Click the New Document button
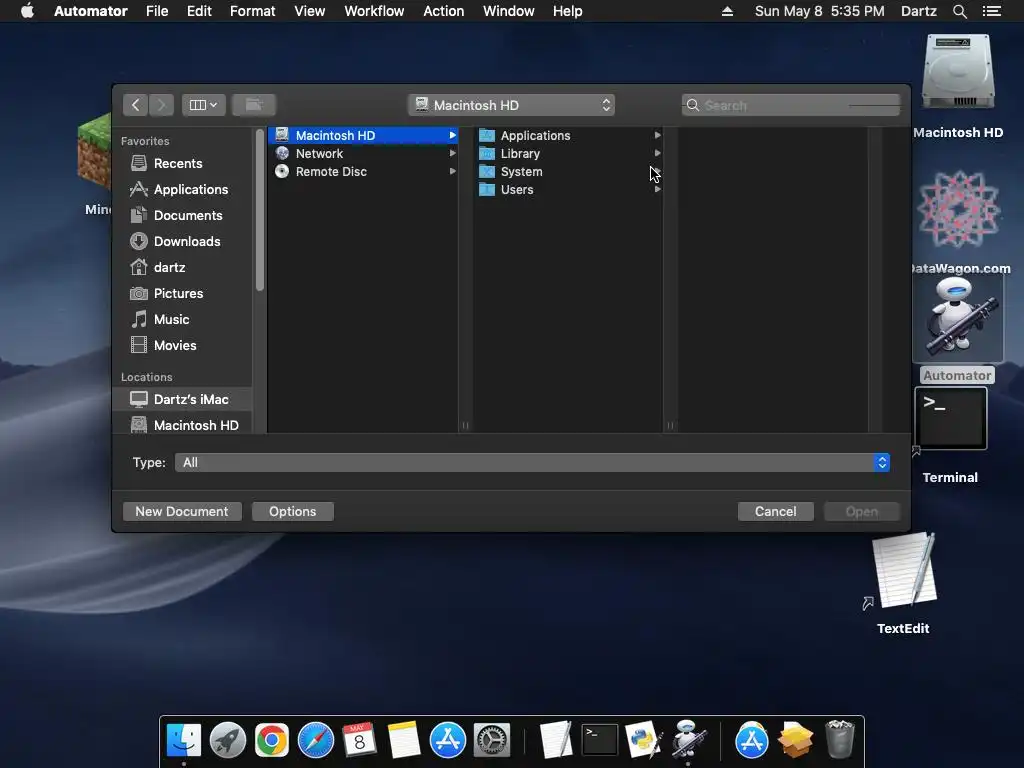The height and width of the screenshot is (768, 1024). pos(182,511)
